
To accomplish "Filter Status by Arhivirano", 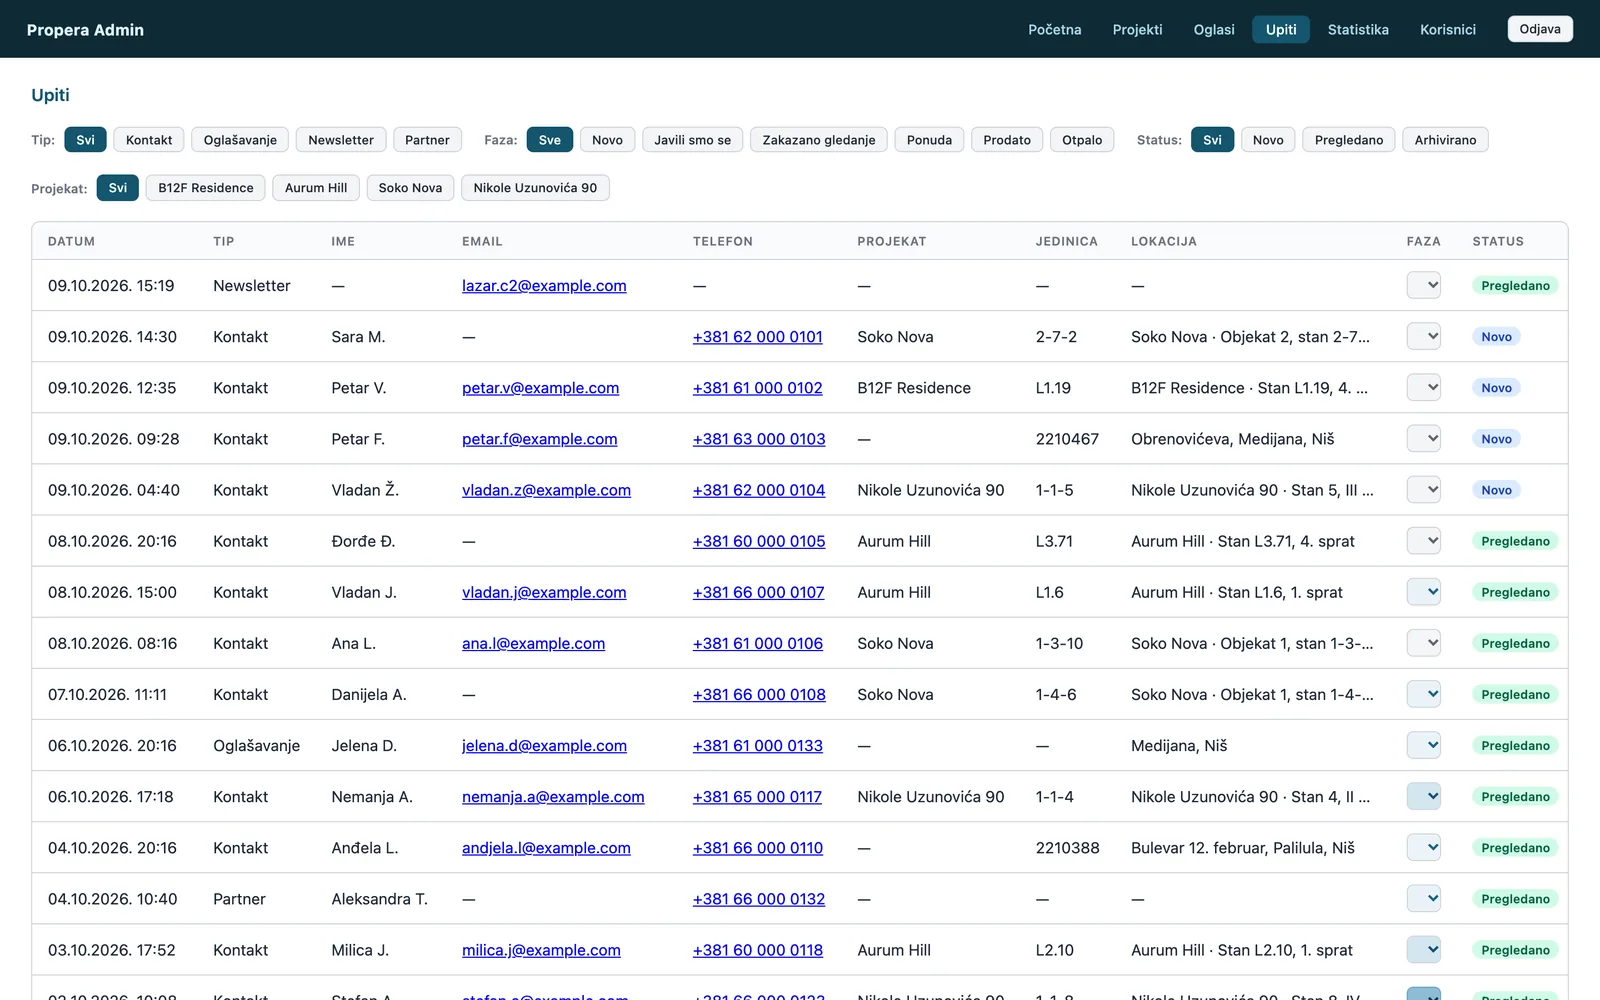I will click(x=1445, y=140).
